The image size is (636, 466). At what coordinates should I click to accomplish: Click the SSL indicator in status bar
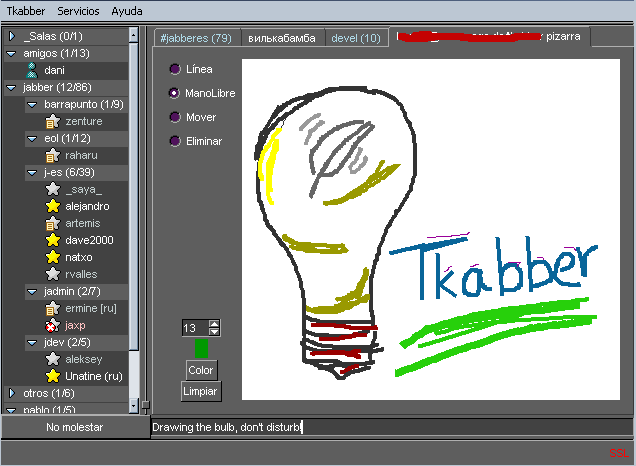coord(619,453)
